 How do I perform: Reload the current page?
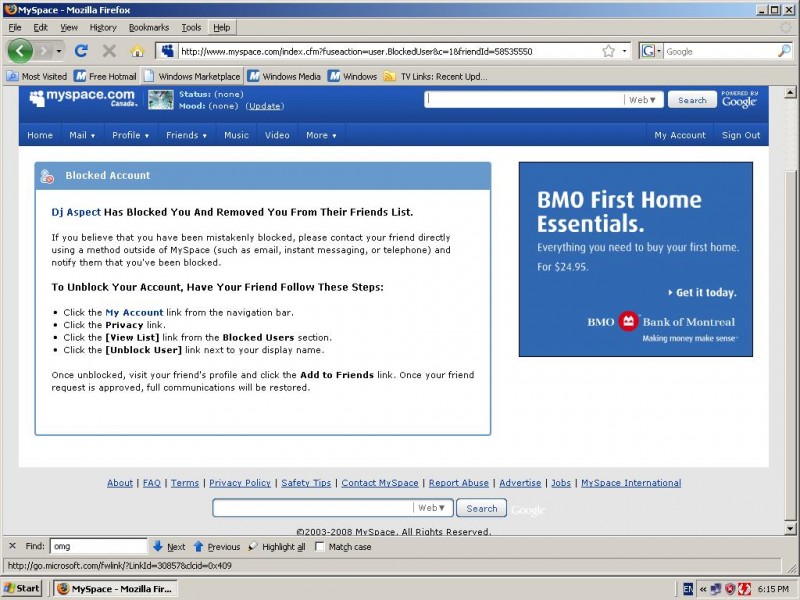[x=81, y=51]
